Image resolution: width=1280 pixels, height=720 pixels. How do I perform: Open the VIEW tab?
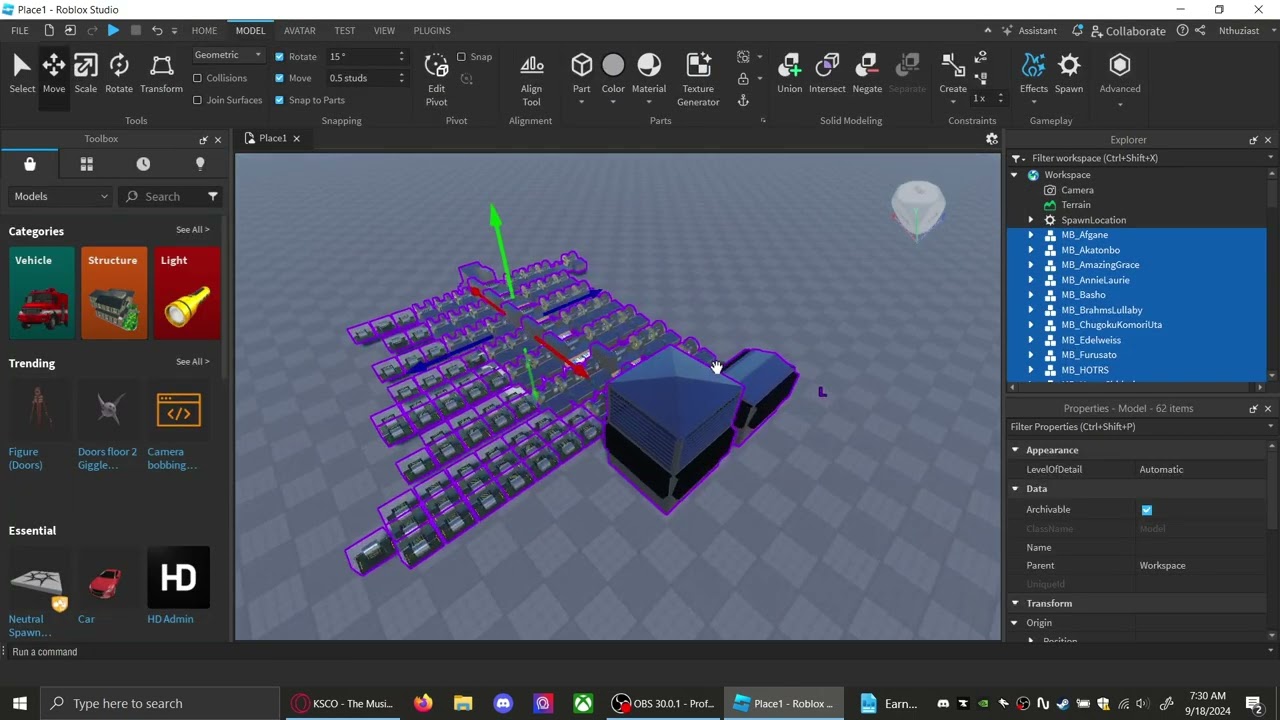pos(384,31)
